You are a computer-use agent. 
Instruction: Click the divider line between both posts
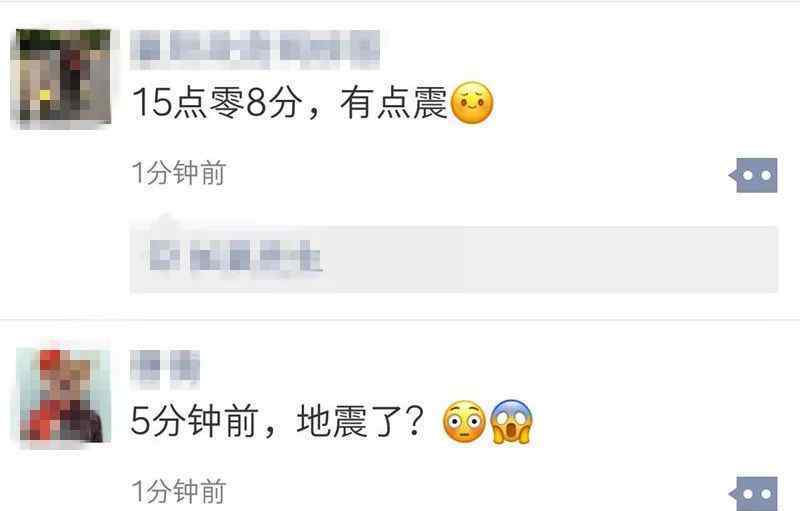tap(400, 320)
